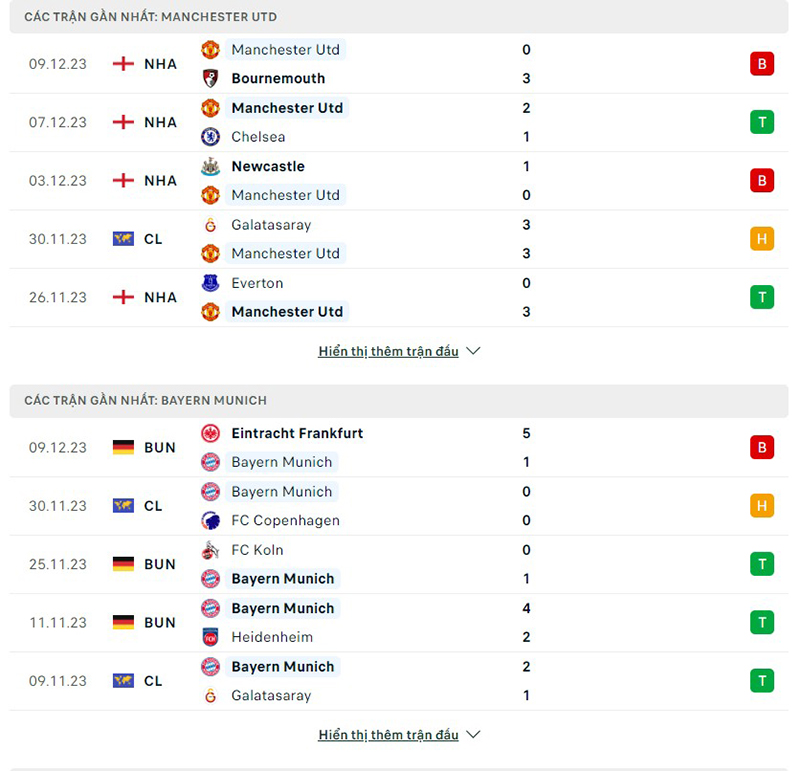The image size is (800, 771).
Task: Open the FC Copenhagen club logo
Action: coord(210,520)
